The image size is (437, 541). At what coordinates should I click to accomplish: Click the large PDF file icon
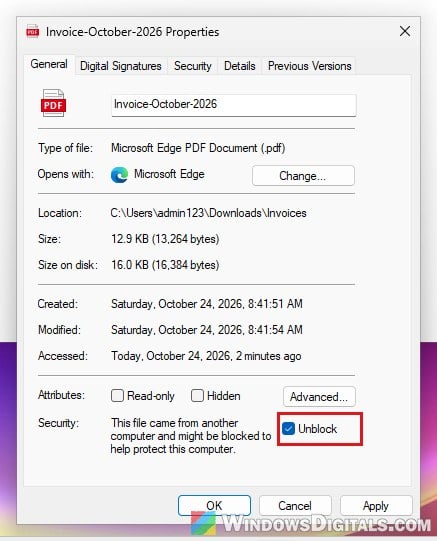point(53,103)
